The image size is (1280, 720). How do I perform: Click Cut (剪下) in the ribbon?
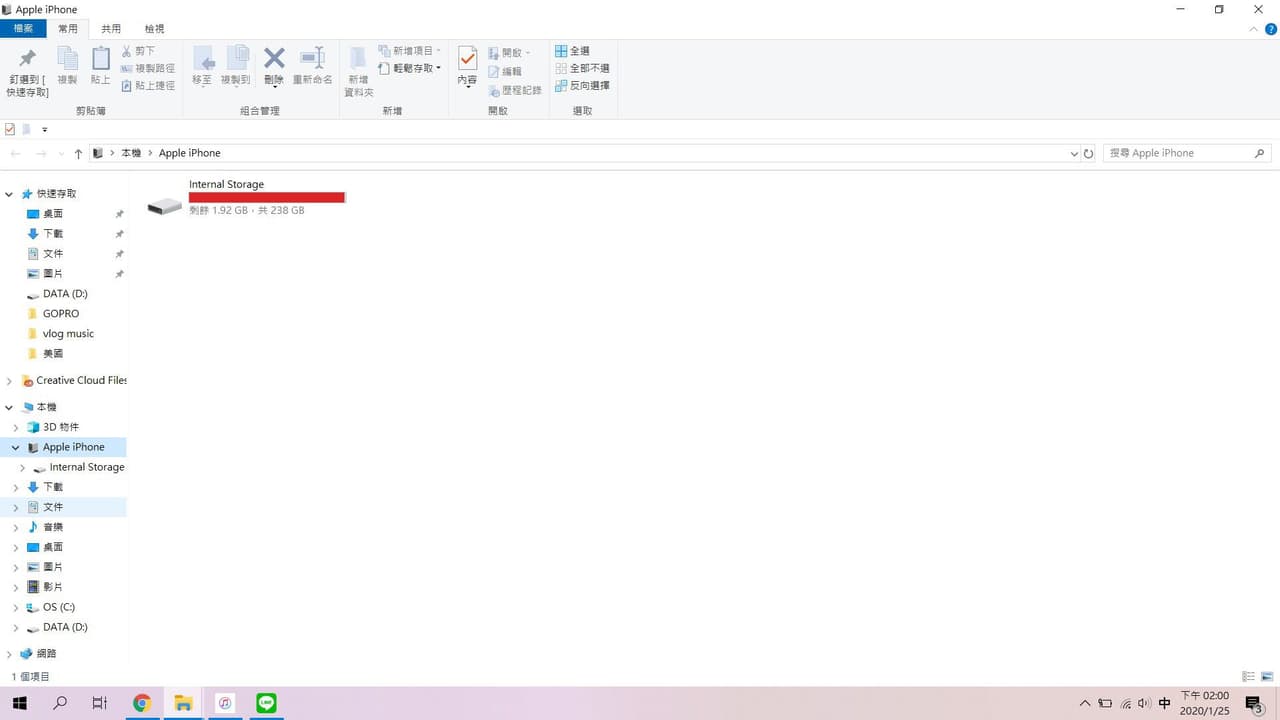pyautogui.click(x=138, y=51)
